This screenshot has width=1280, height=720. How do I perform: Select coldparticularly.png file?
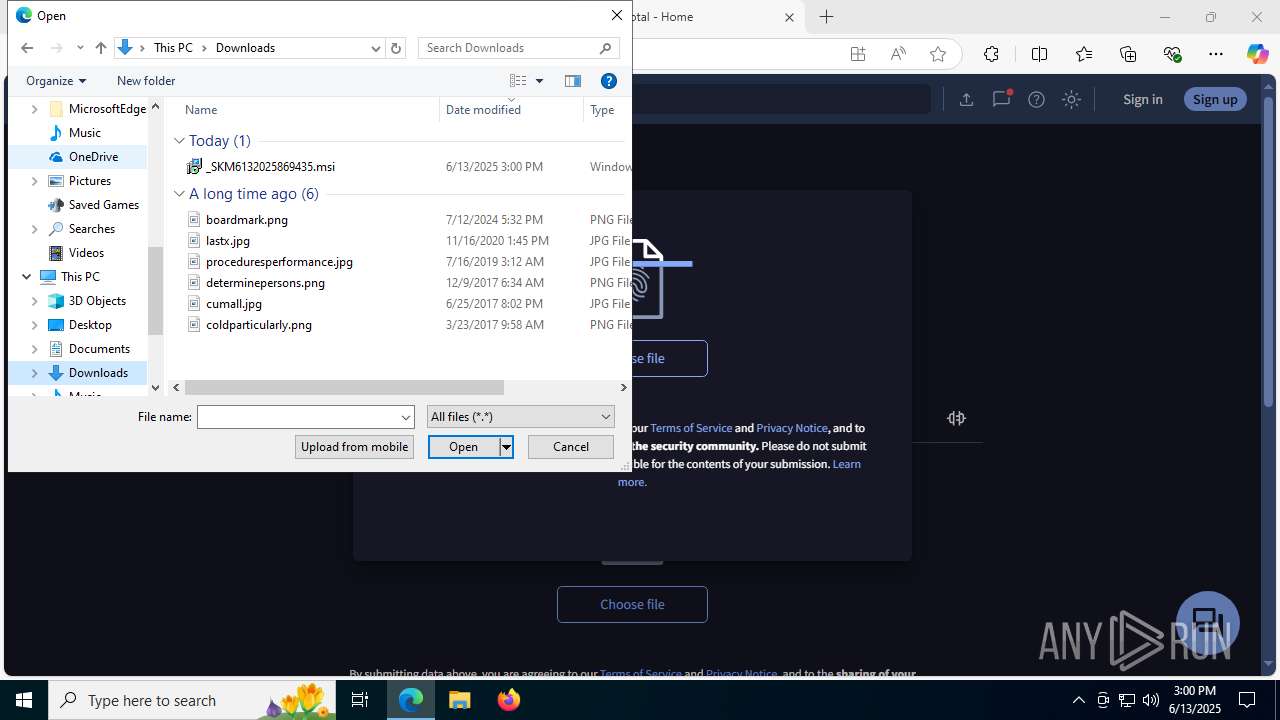pos(258,325)
